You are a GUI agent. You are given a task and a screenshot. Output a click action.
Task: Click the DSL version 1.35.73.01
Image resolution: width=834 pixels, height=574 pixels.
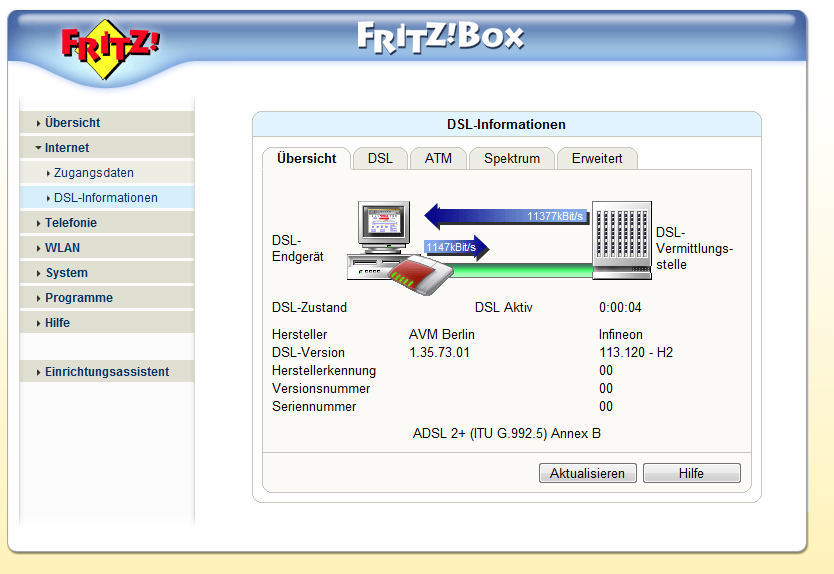(x=439, y=353)
